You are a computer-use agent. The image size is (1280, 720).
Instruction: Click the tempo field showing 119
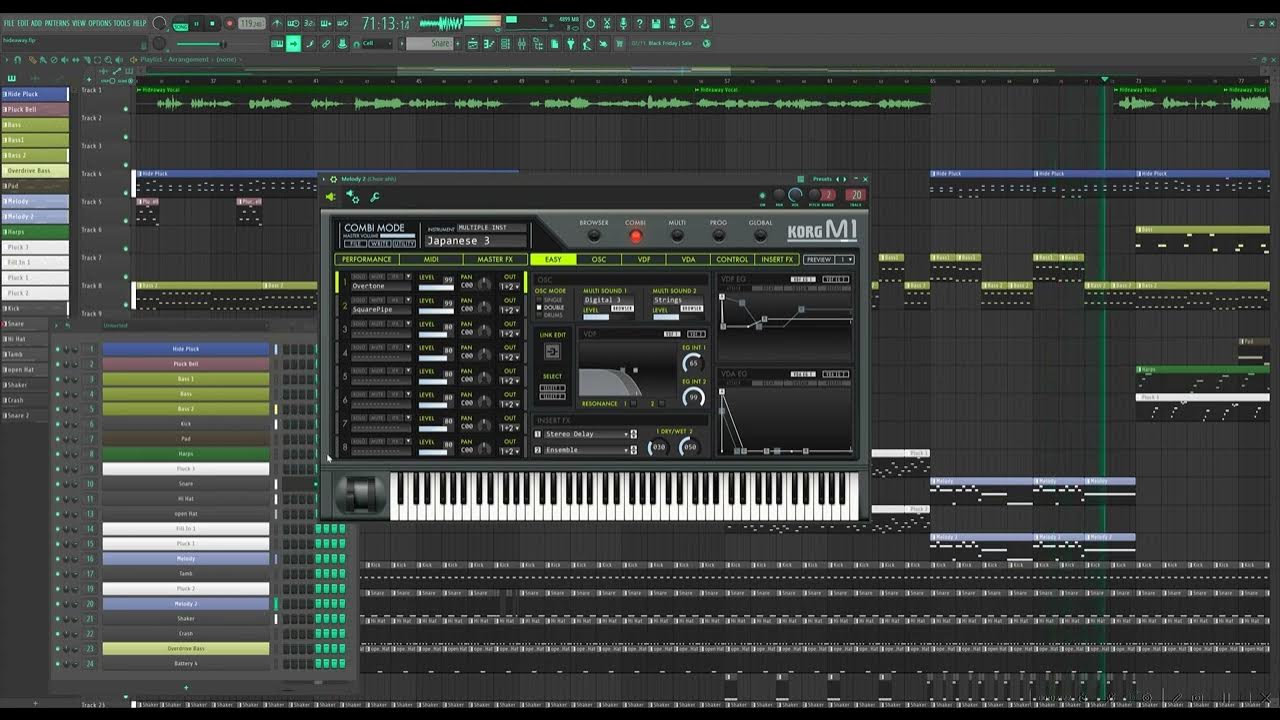[250, 23]
